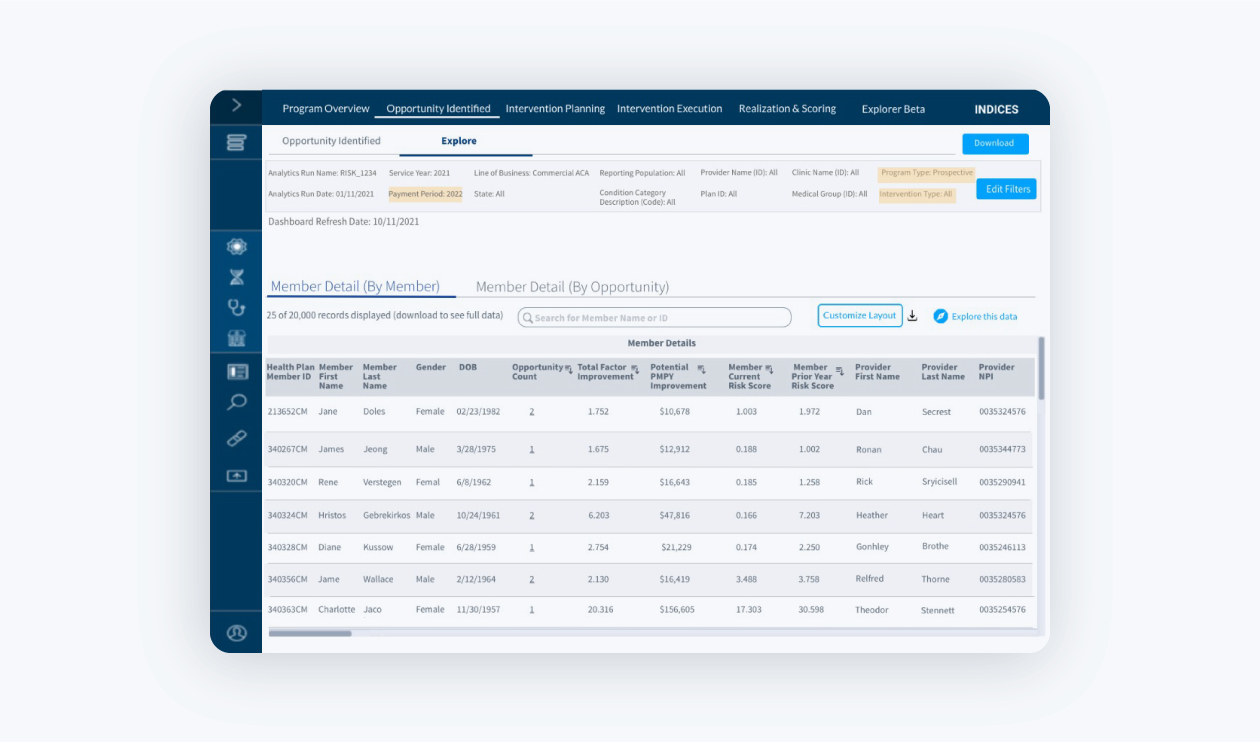Viewport: 1260px width, 742px height.
Task: Click the magnifying glass sidebar icon
Action: coord(237,403)
